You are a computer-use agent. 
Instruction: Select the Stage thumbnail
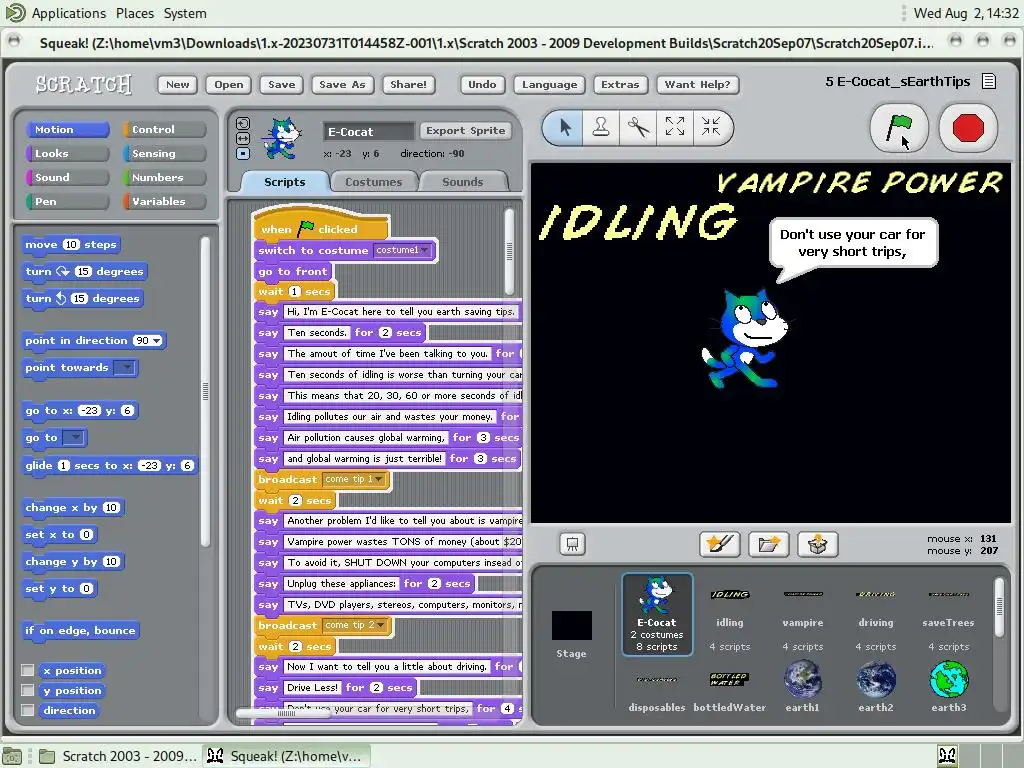571,633
